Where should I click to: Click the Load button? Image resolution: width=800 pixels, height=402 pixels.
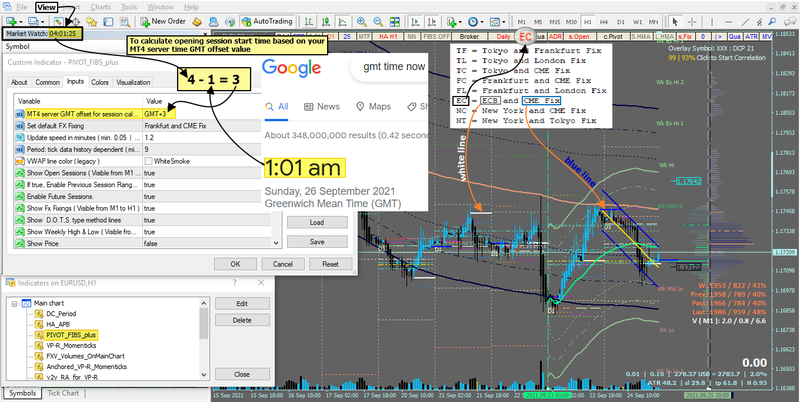317,222
